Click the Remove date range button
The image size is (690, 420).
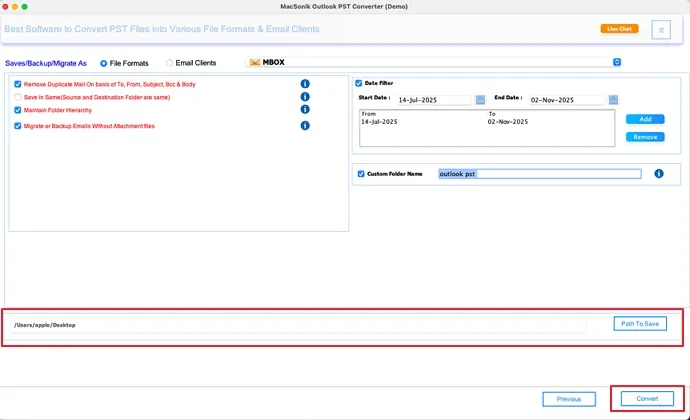[645, 137]
